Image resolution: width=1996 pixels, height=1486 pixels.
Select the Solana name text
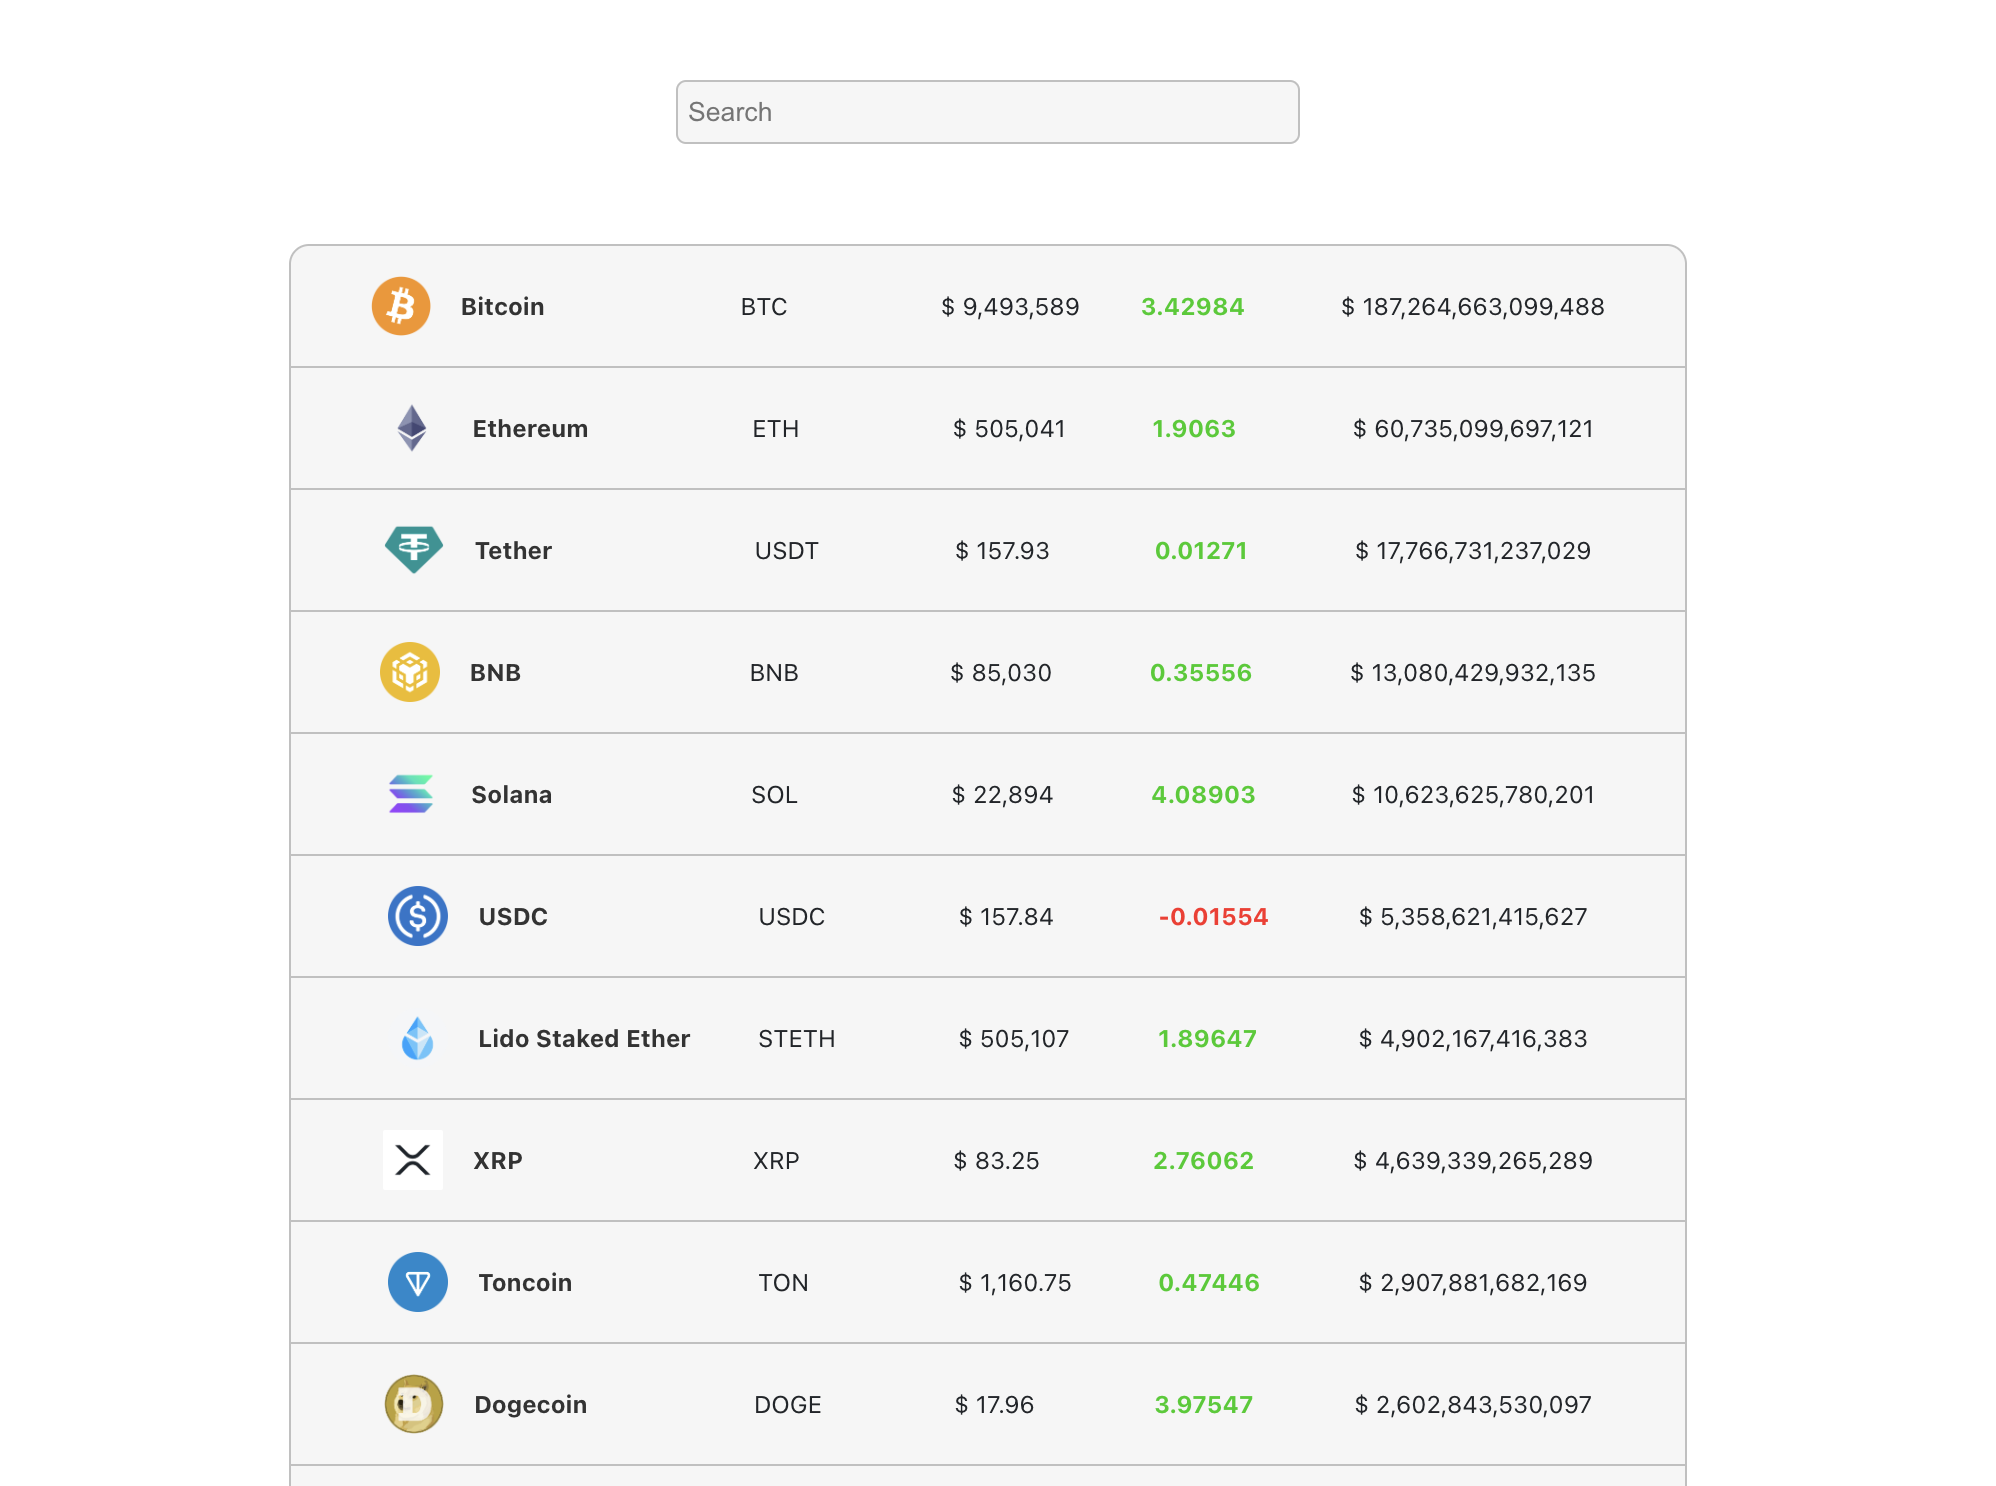(x=511, y=795)
